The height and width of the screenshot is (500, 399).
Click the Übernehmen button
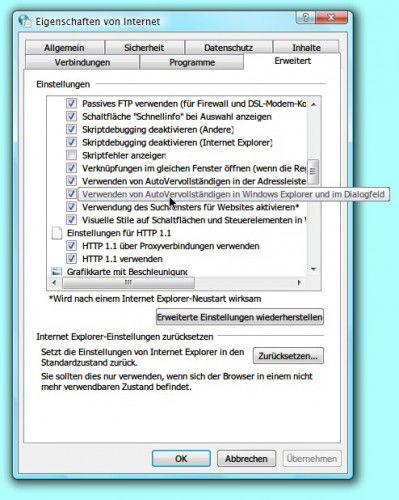(312, 459)
